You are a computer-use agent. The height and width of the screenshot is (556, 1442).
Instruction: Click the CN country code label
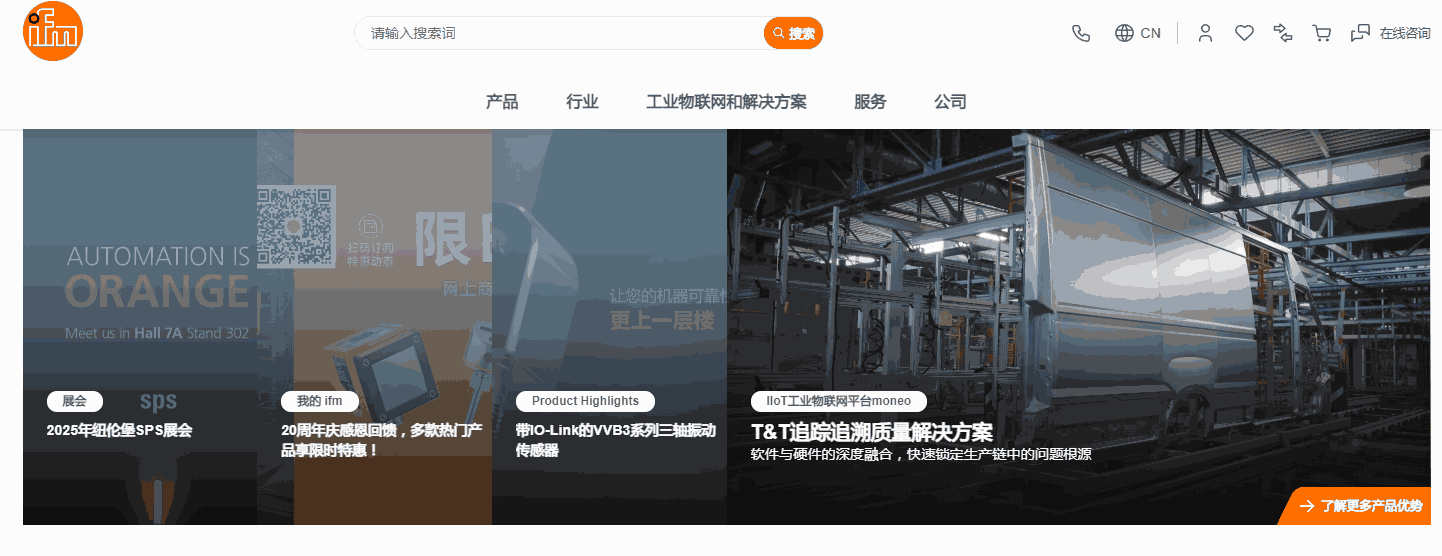pyautogui.click(x=1151, y=33)
